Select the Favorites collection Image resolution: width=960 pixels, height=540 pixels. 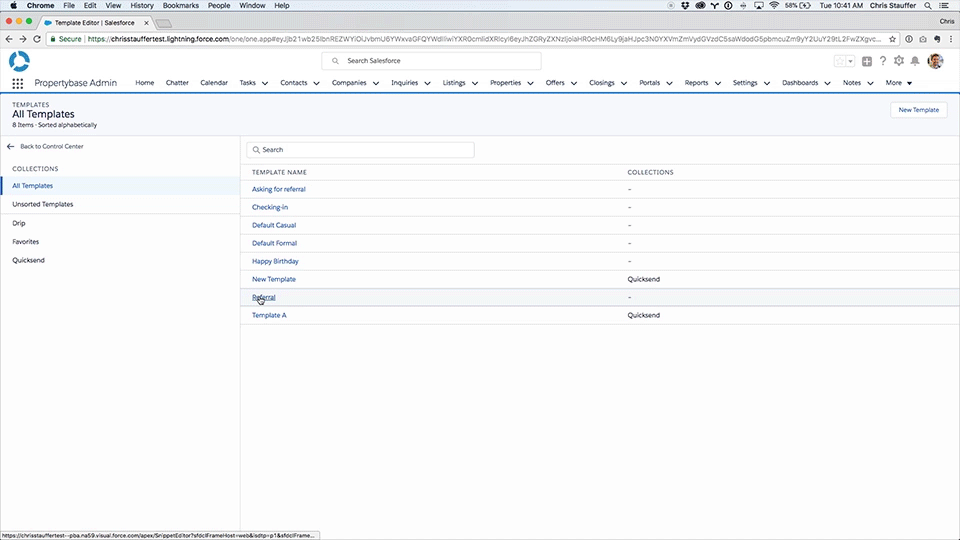click(x=120, y=242)
